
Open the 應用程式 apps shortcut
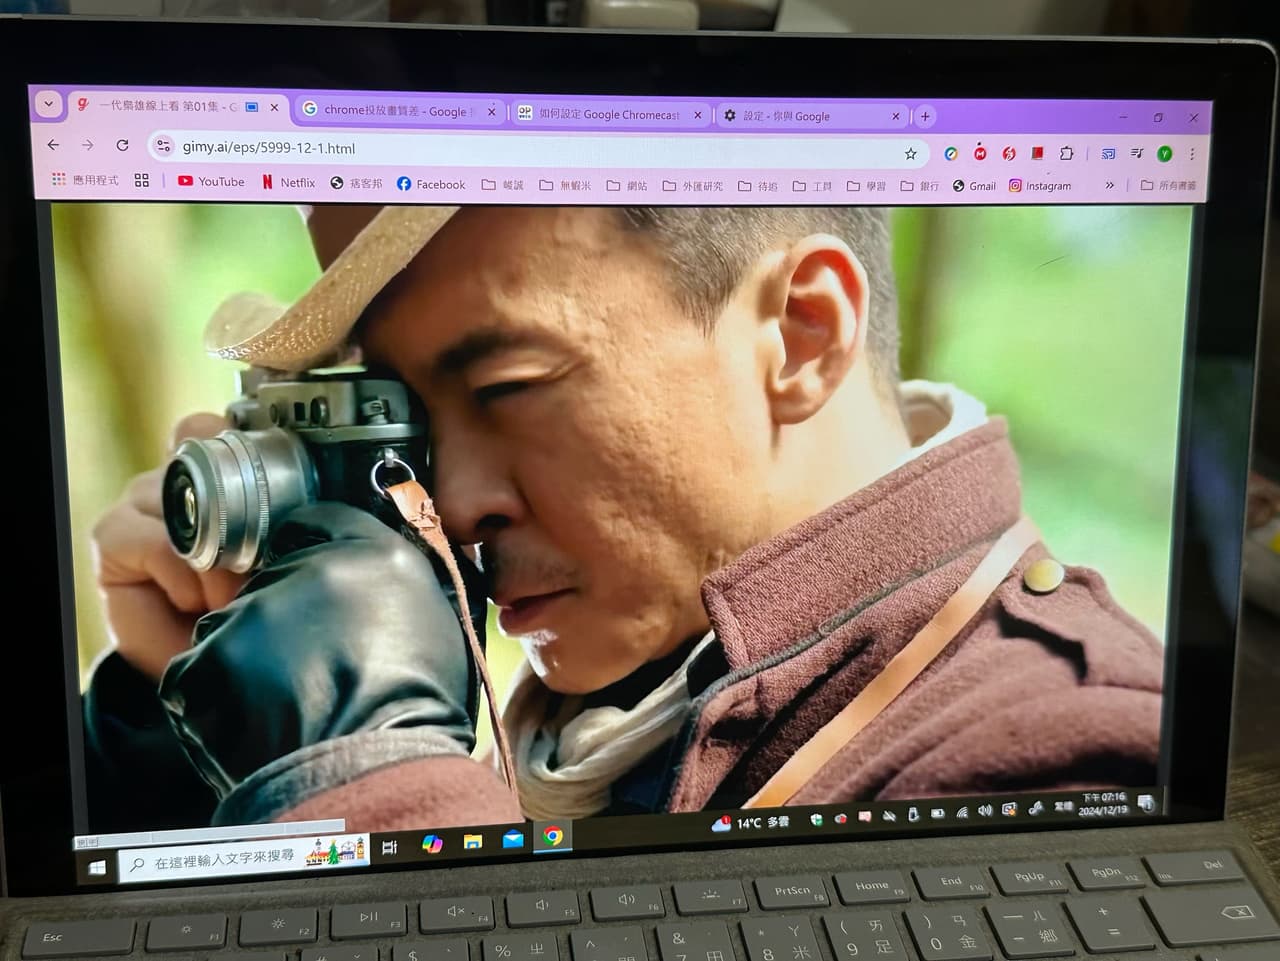click(85, 180)
